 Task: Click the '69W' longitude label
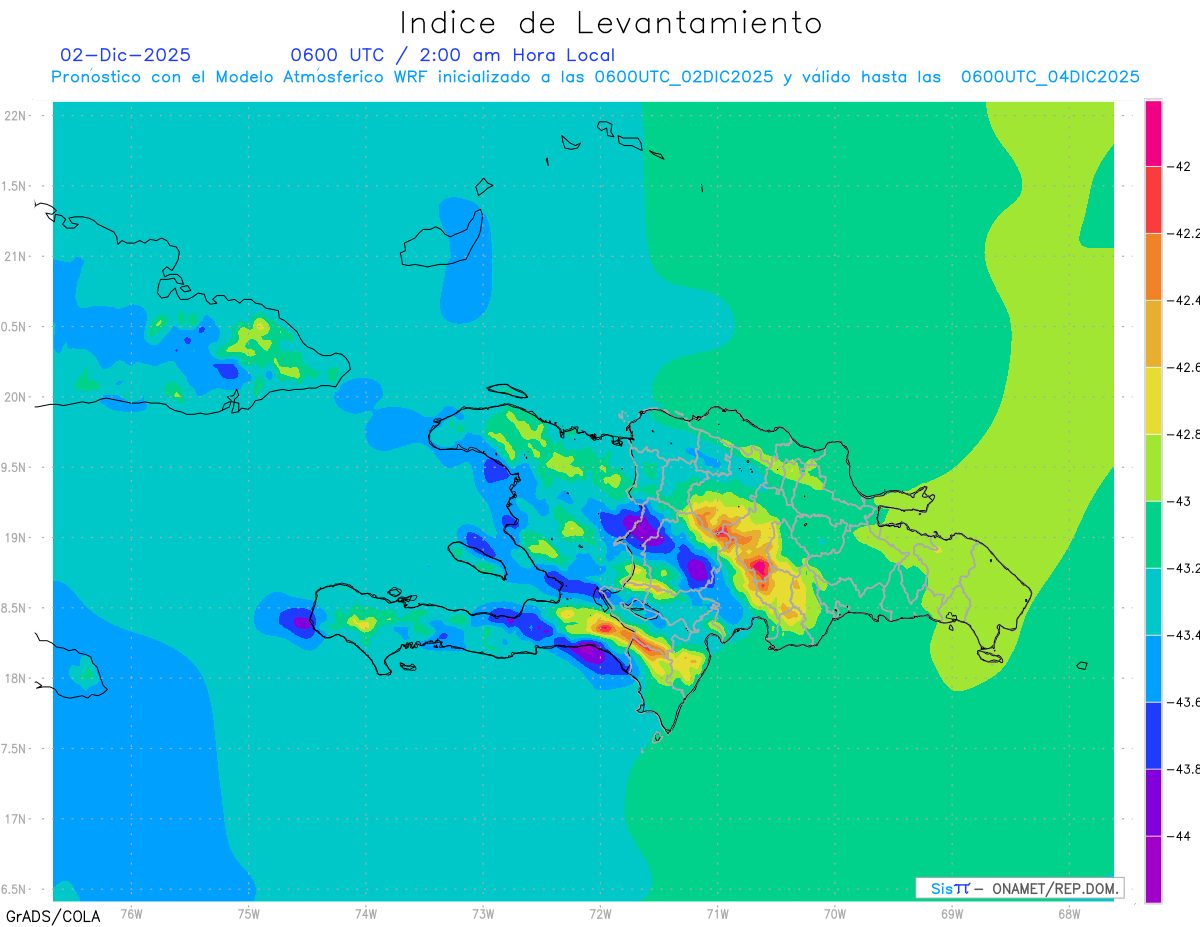pyautogui.click(x=952, y=913)
